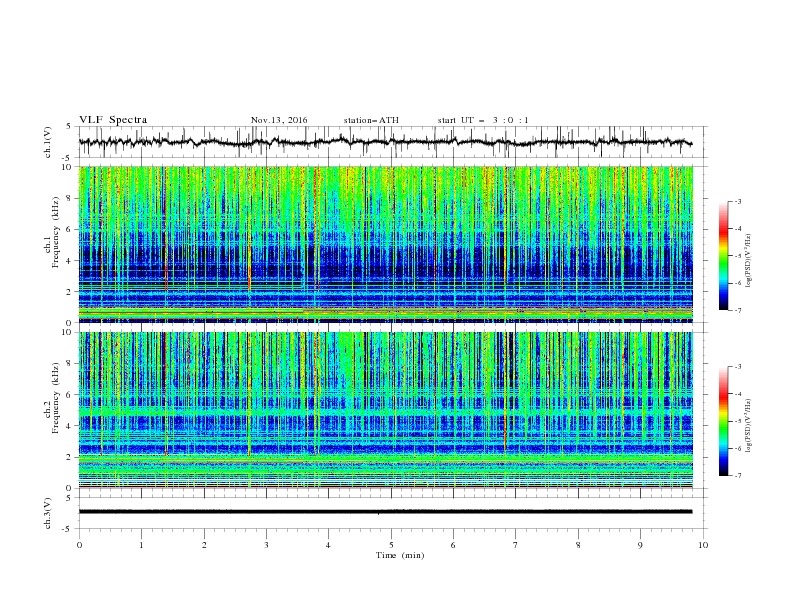
Task: Click the '4' kHz tick of ch.2 spectrogram
Action: pyautogui.click(x=71, y=426)
